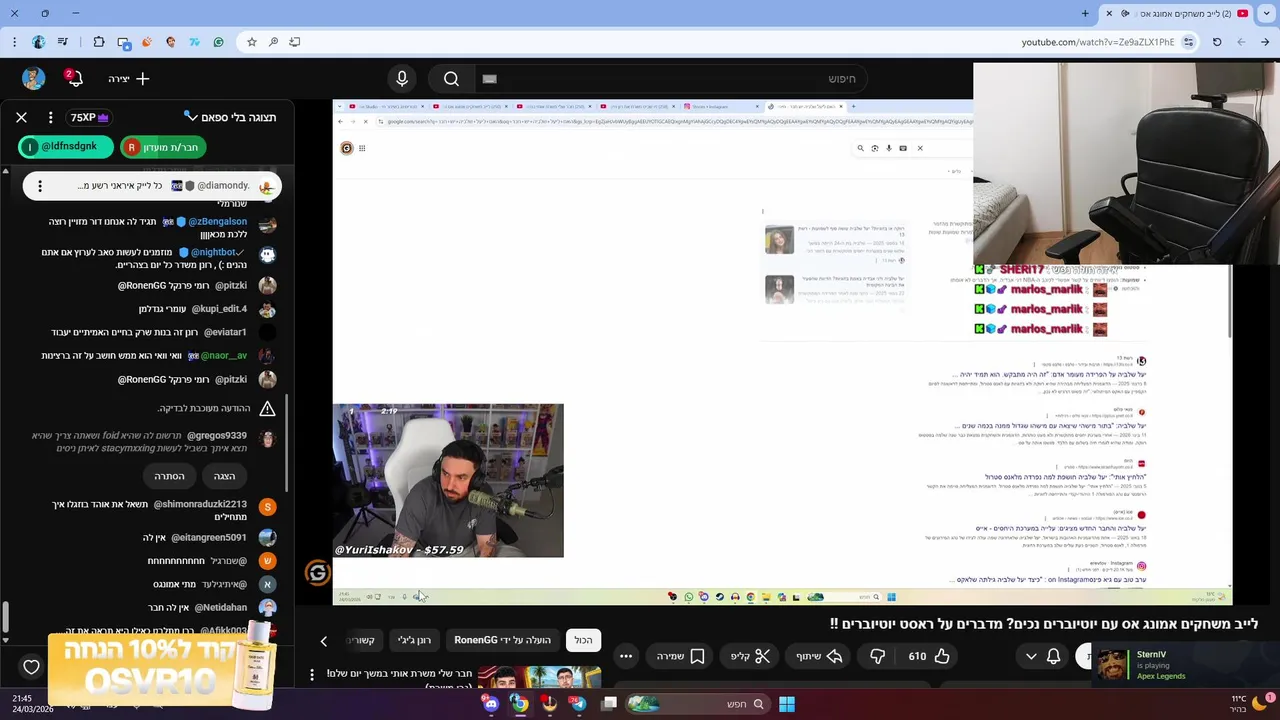1280x720 pixels.
Task: Click @zBengalson username in chat
Action: click(218, 221)
